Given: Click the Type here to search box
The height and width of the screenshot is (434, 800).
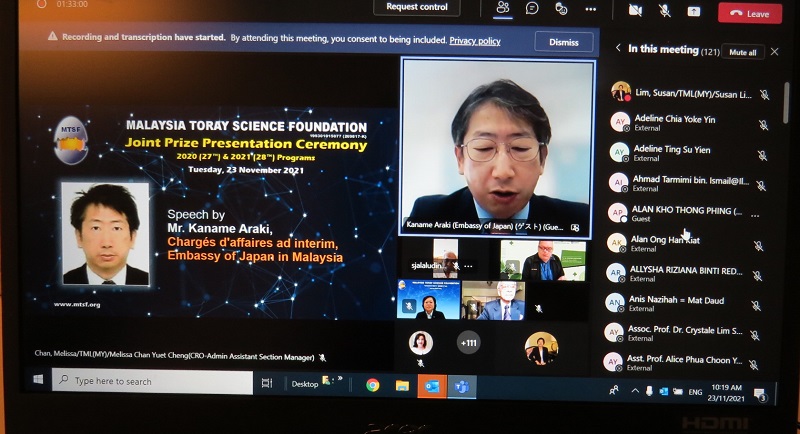Looking at the screenshot, I should pos(153,382).
